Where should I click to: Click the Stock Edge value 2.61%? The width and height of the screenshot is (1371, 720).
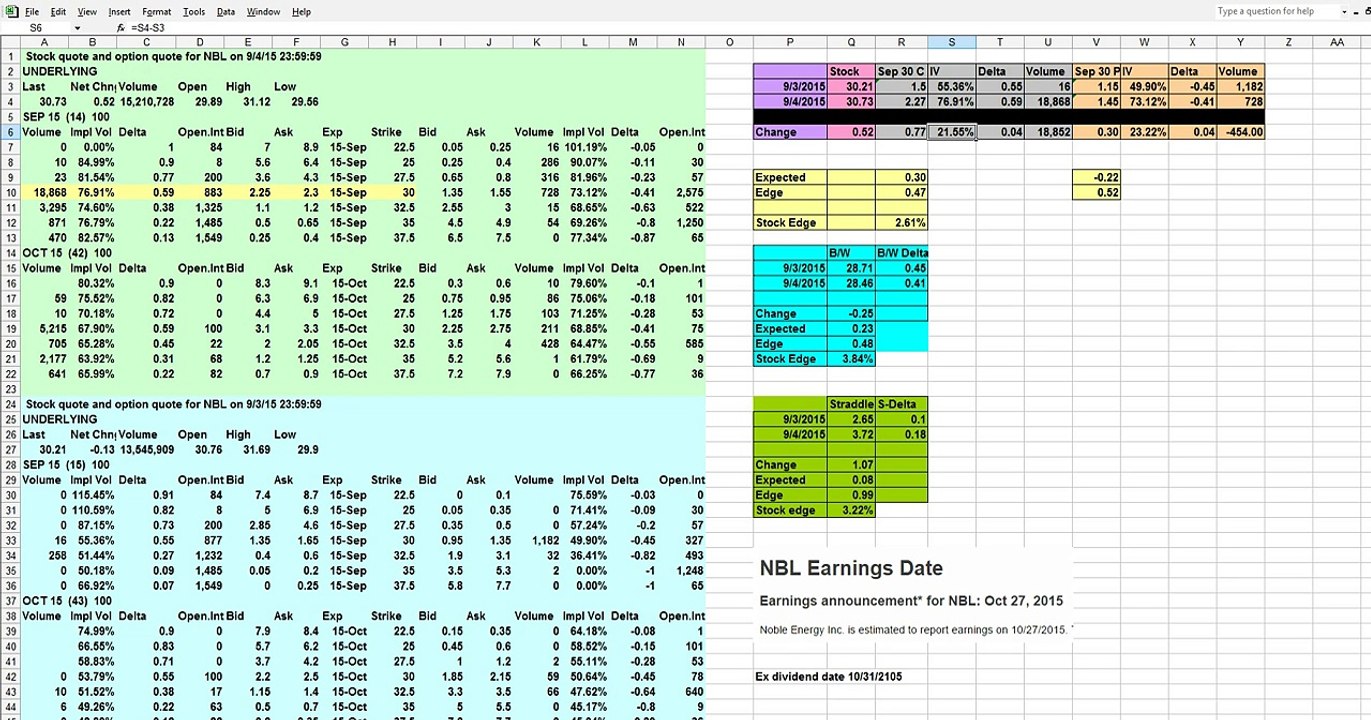click(x=901, y=223)
